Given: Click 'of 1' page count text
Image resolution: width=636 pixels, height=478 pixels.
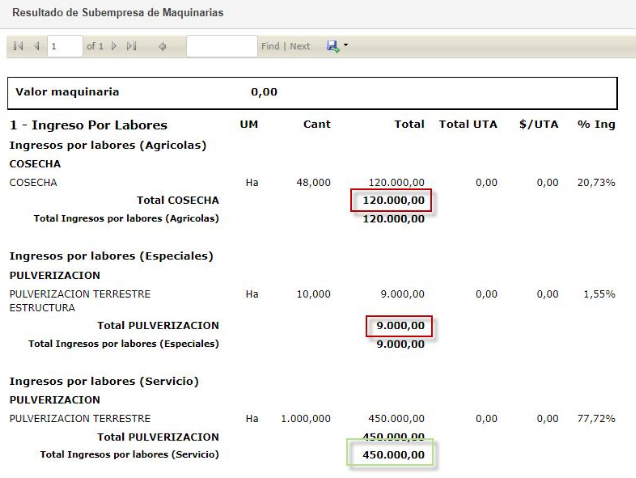Looking at the screenshot, I should (x=95, y=46).
